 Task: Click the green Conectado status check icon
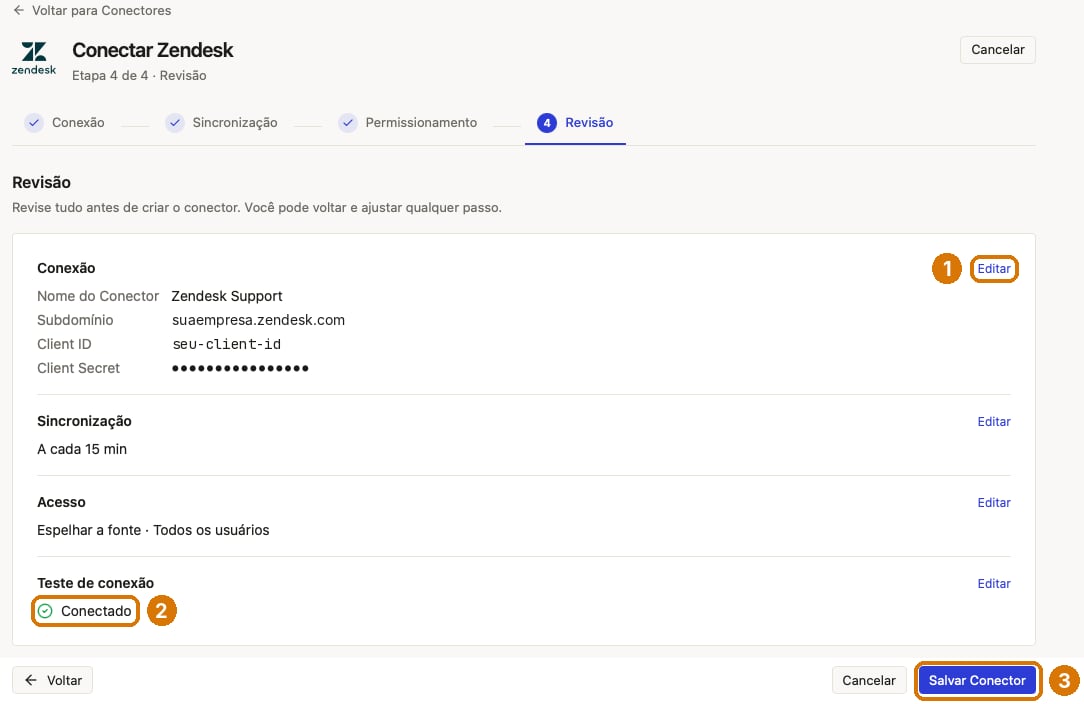coord(45,611)
